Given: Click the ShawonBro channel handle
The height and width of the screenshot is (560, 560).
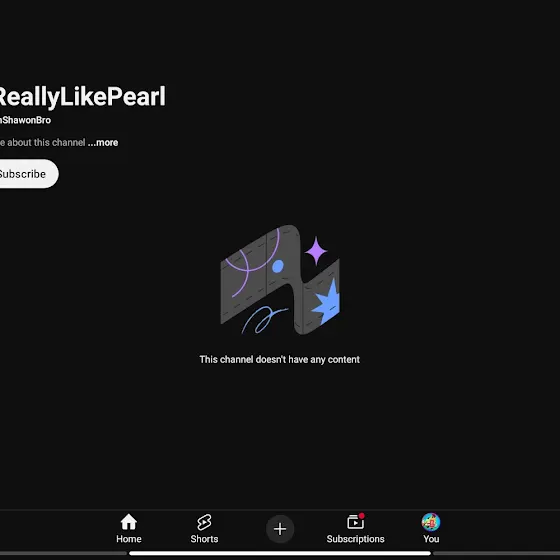Looking at the screenshot, I should point(25,120).
